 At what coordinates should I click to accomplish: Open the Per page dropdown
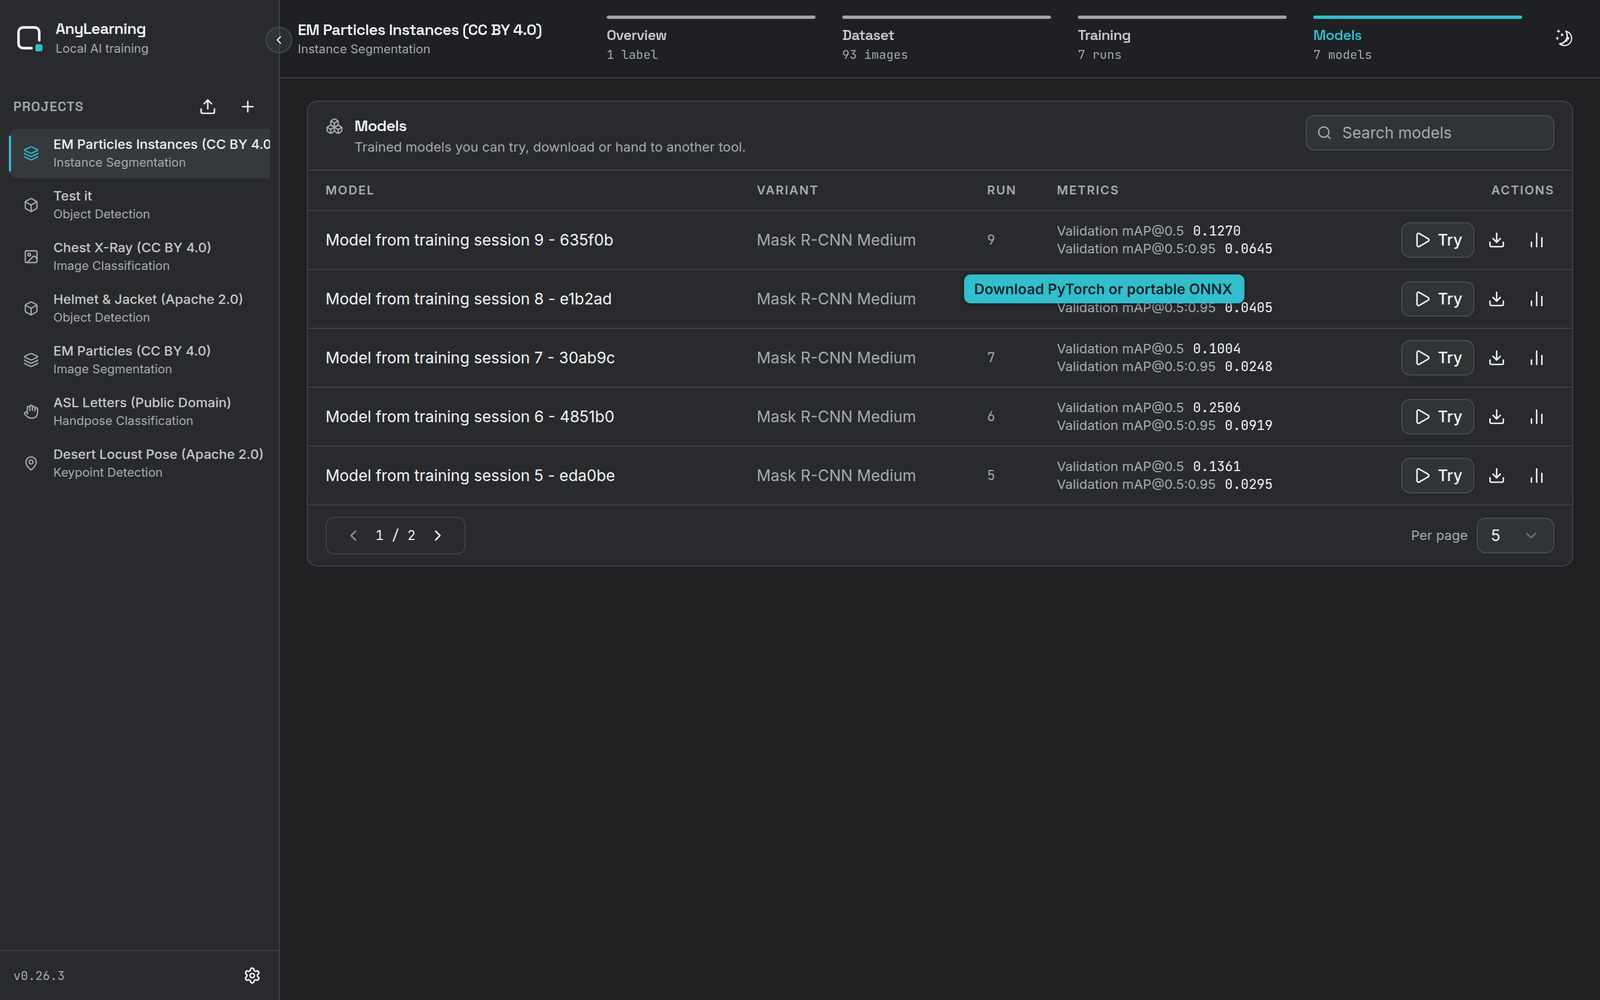pos(1515,536)
